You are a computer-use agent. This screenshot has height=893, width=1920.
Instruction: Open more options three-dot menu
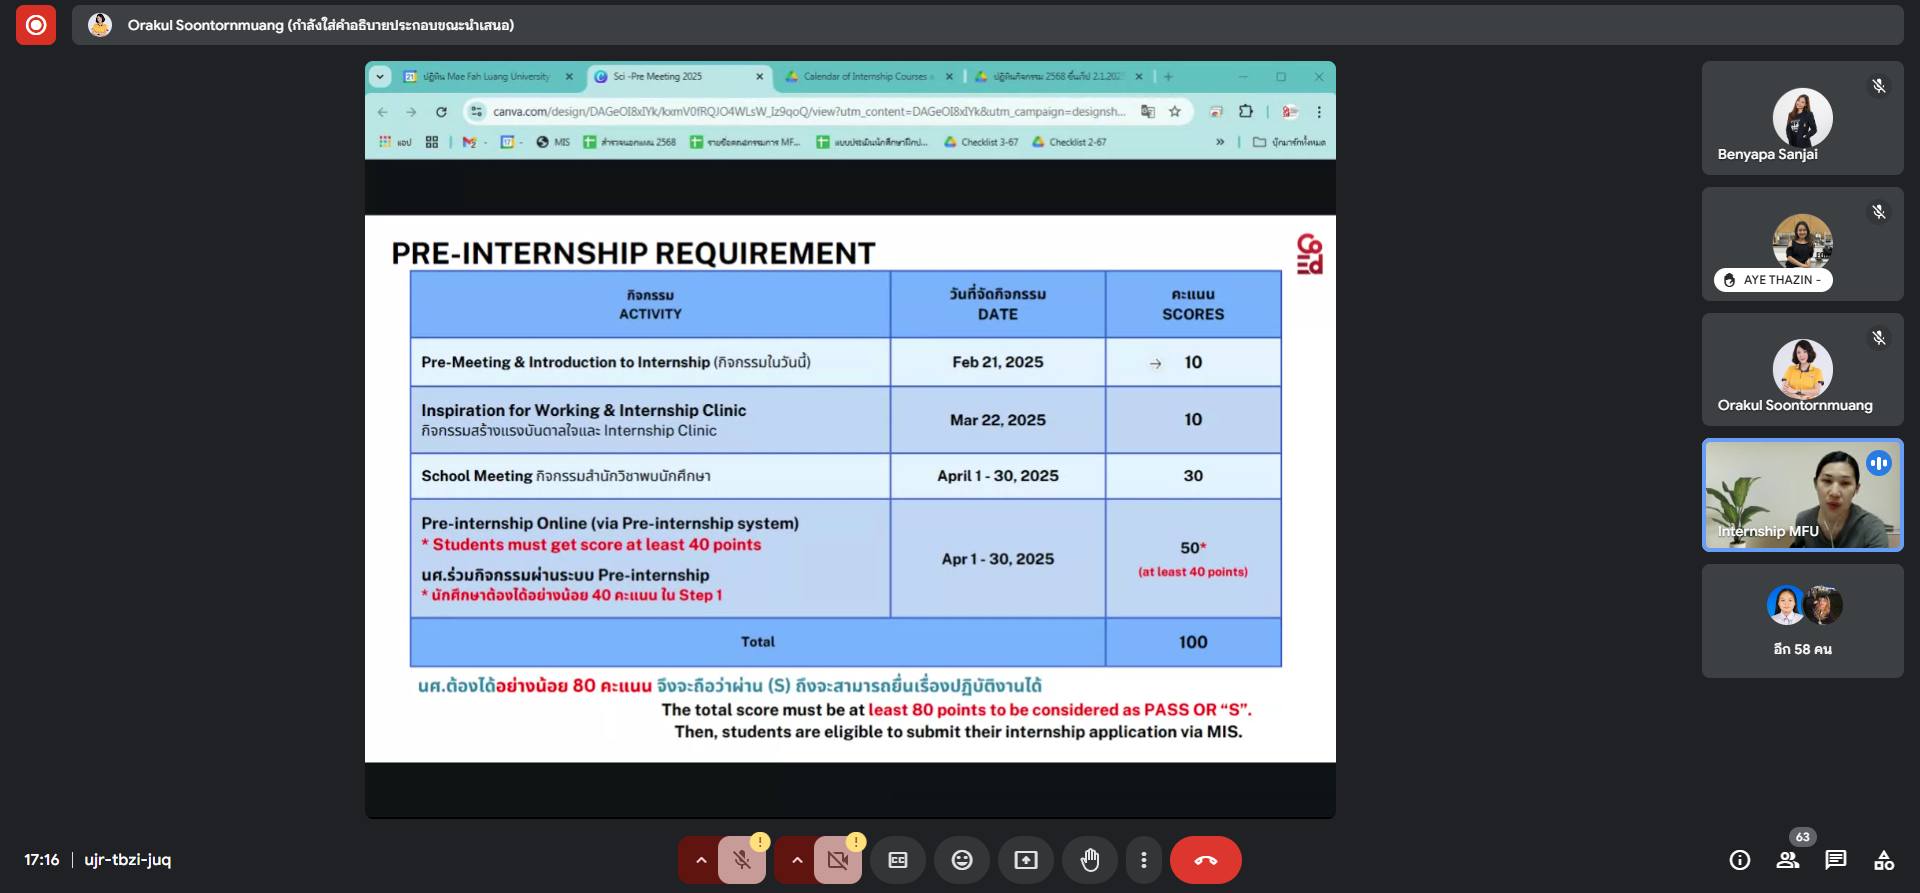pos(1144,860)
